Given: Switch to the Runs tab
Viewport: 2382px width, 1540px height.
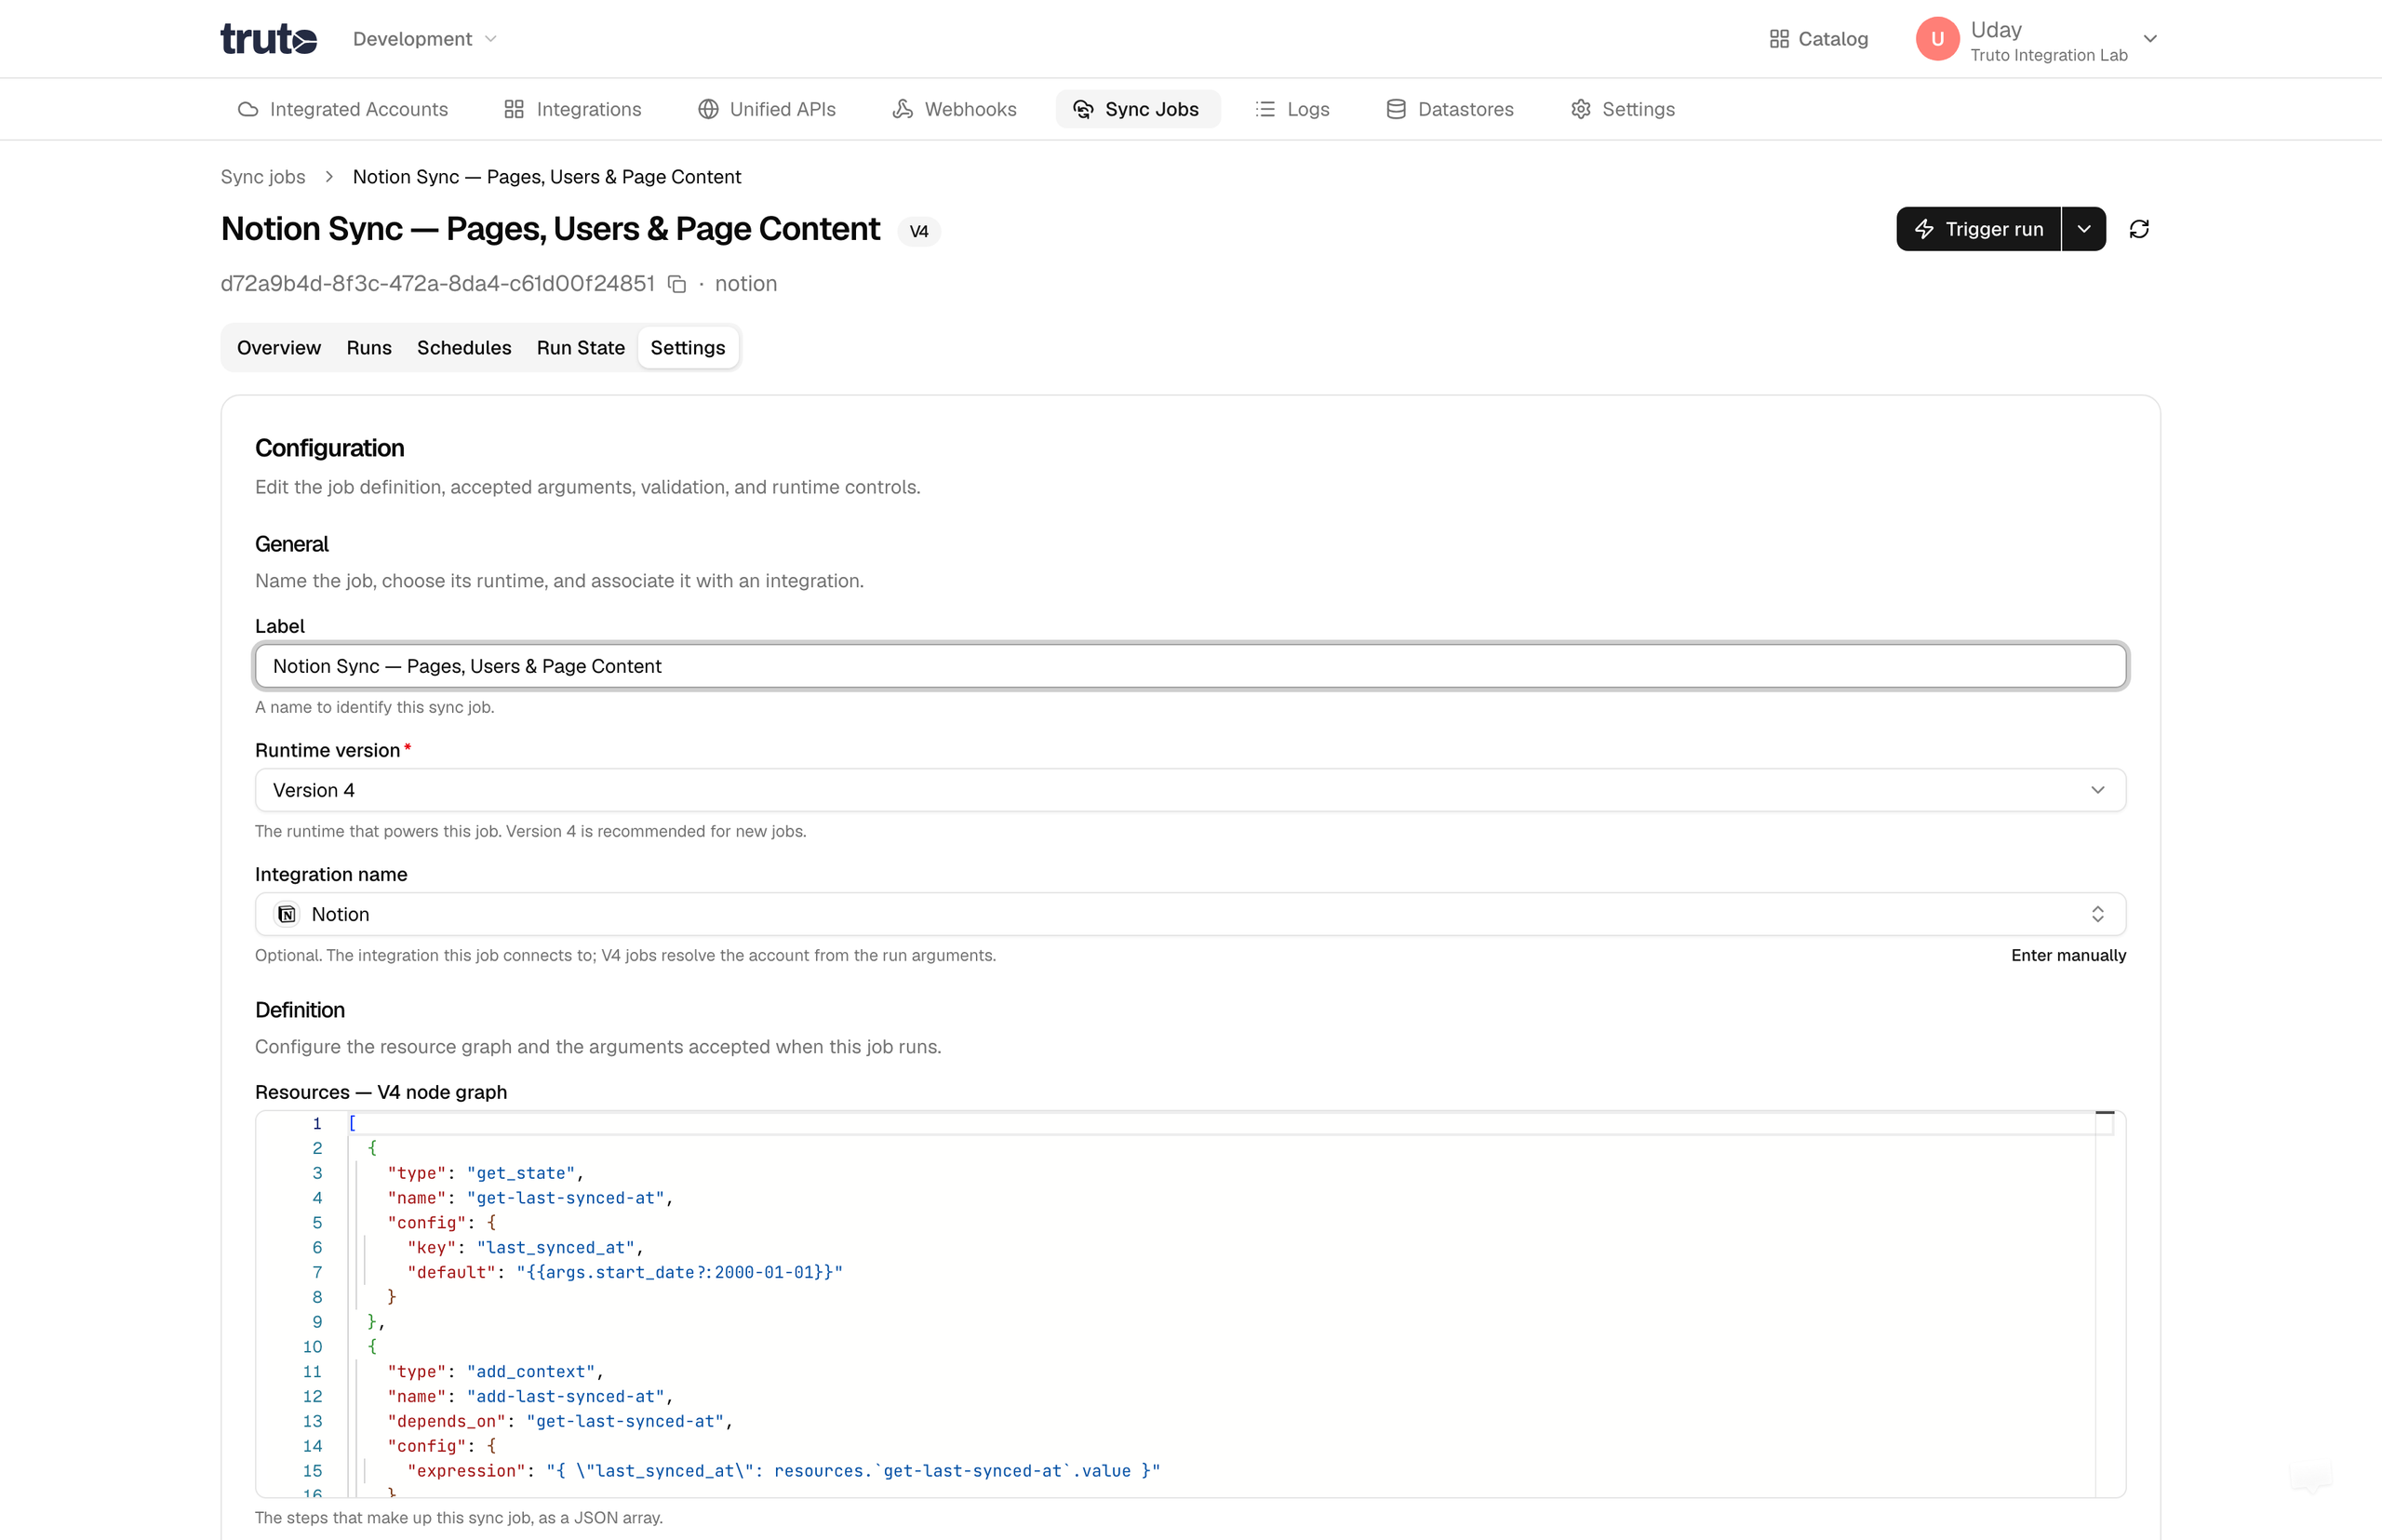Looking at the screenshot, I should click(x=369, y=348).
